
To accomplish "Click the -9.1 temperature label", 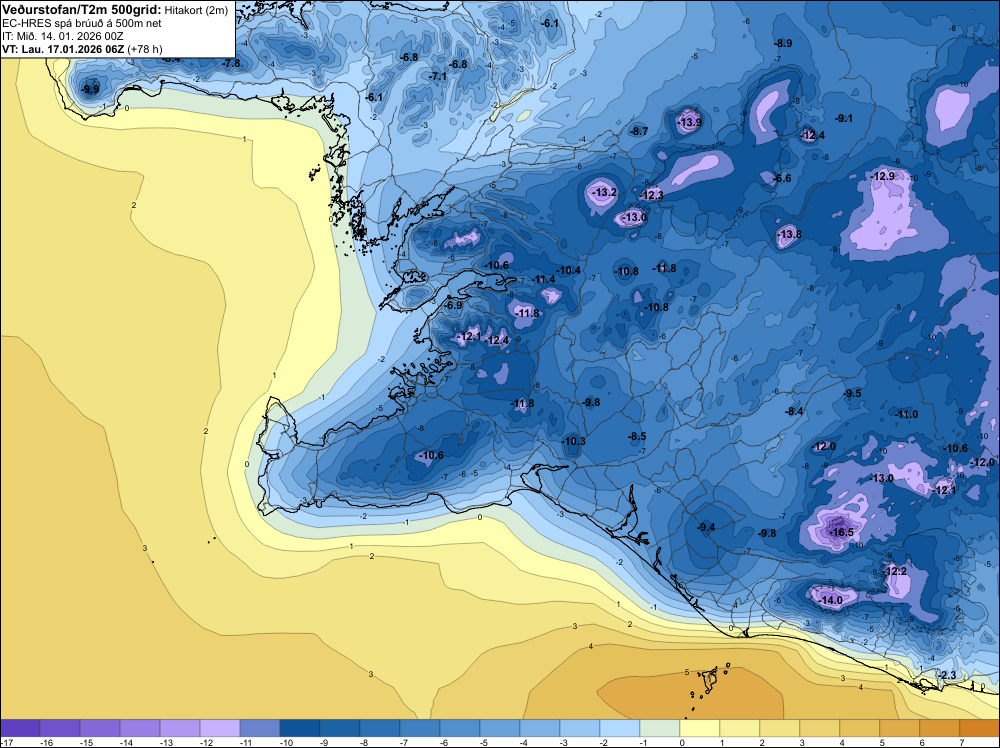I will pos(844,118).
